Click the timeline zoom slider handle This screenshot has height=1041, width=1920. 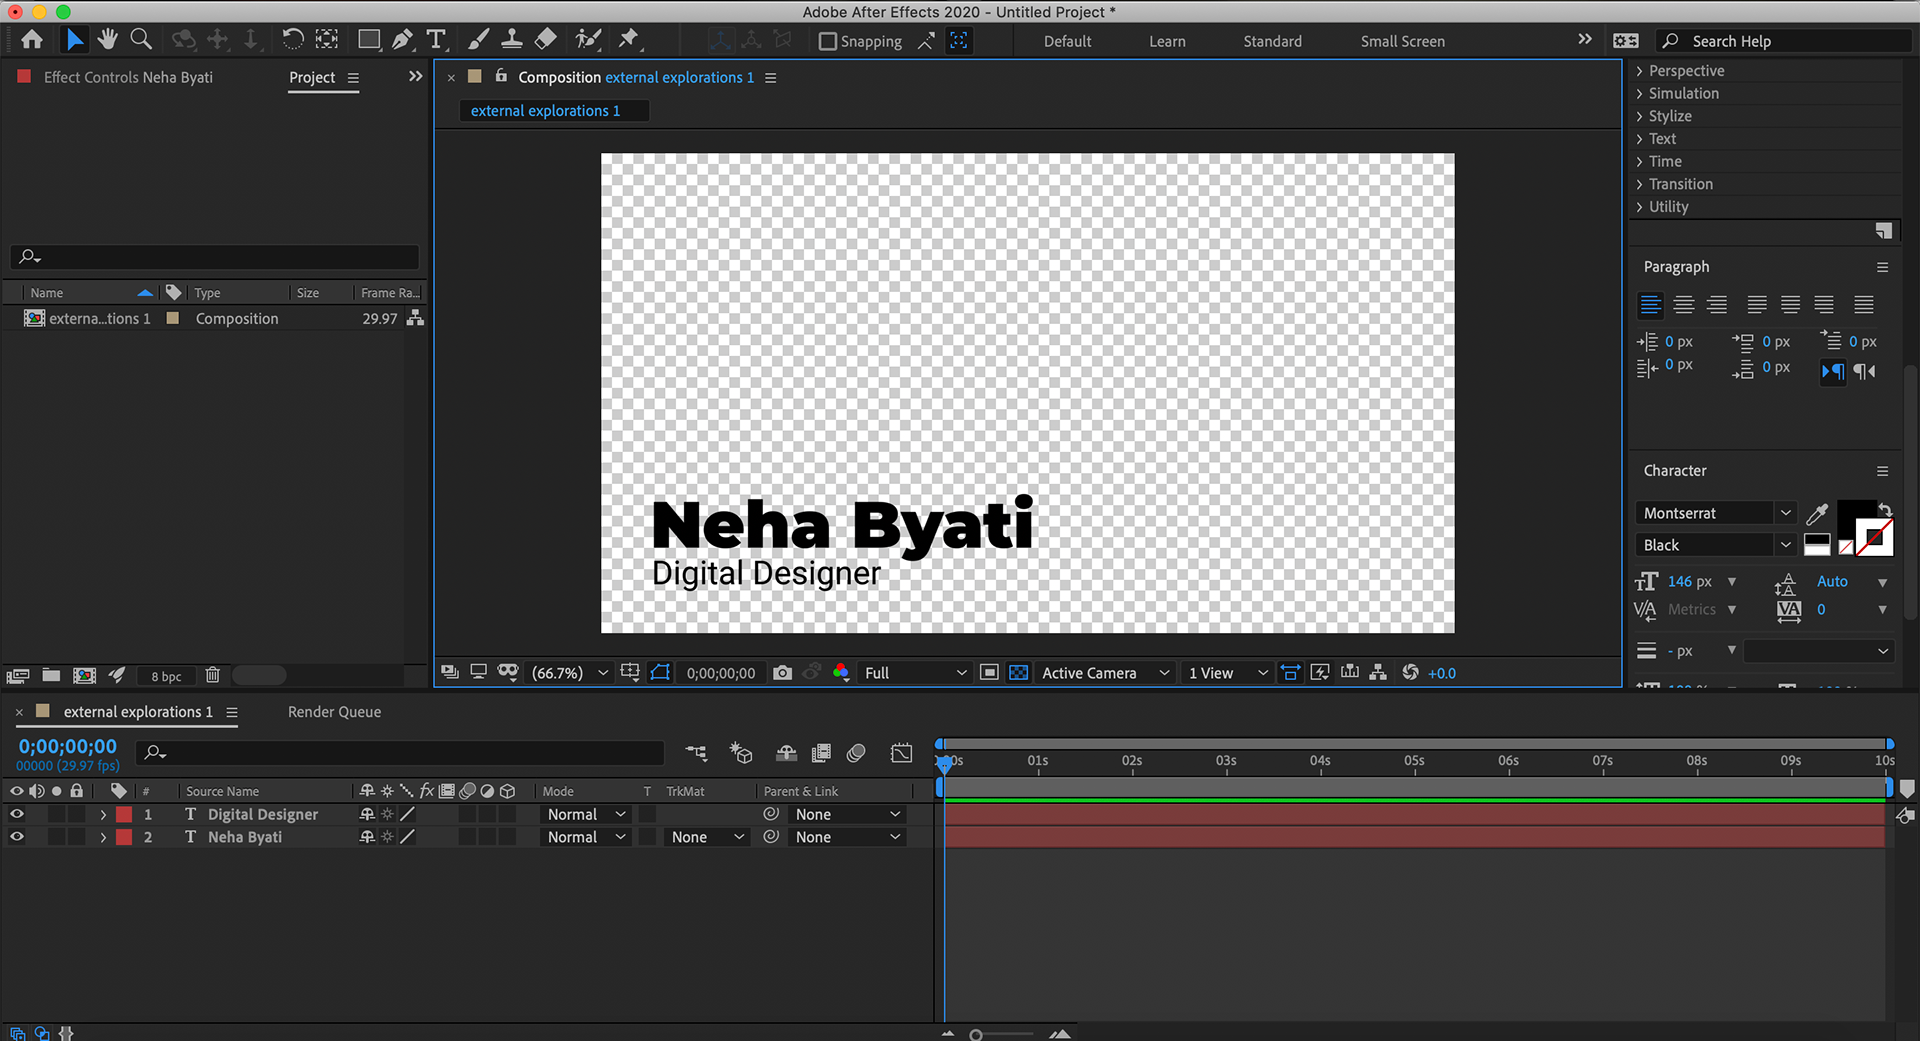[x=975, y=1034]
